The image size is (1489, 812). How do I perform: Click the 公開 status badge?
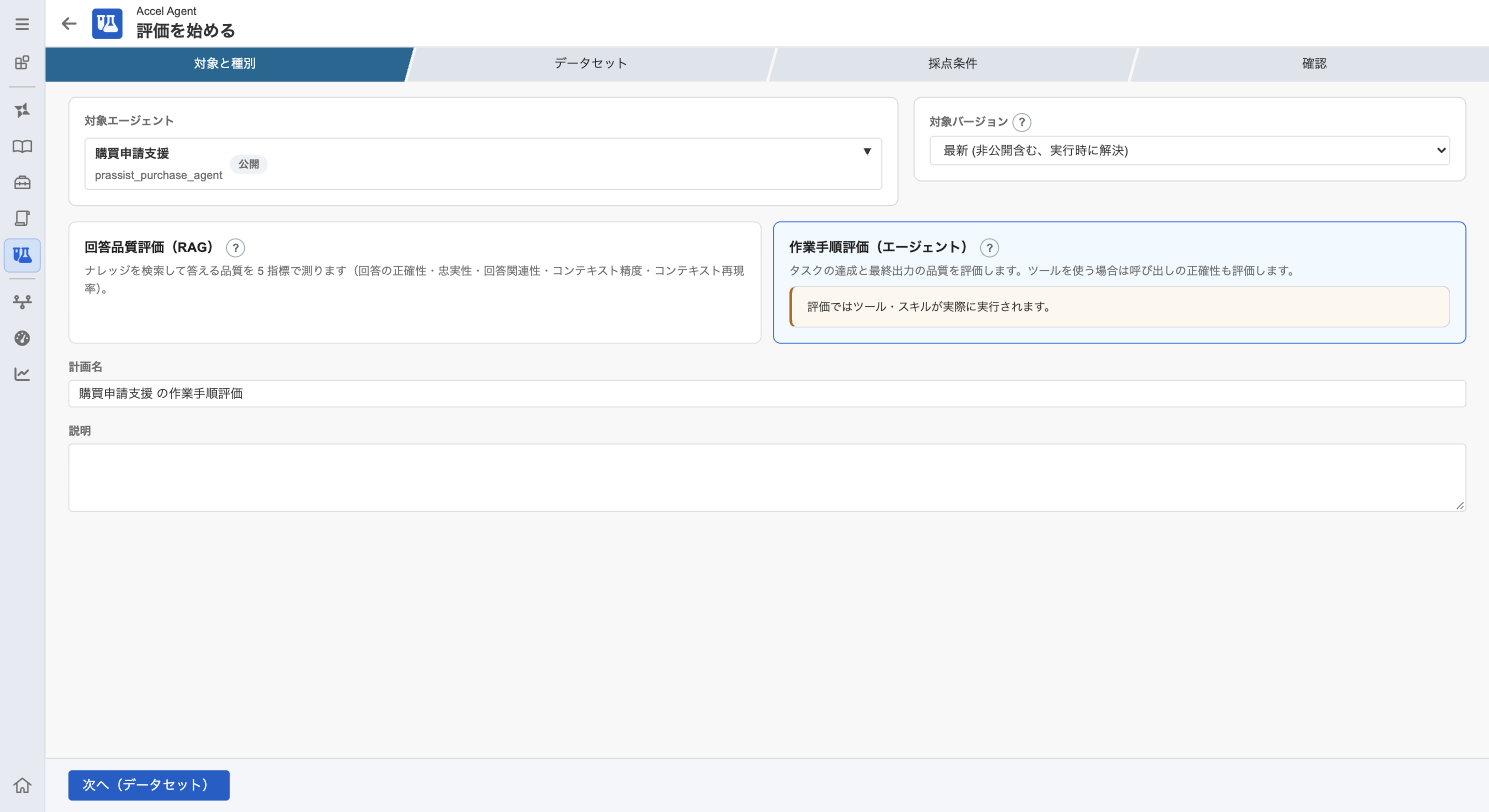(x=249, y=164)
